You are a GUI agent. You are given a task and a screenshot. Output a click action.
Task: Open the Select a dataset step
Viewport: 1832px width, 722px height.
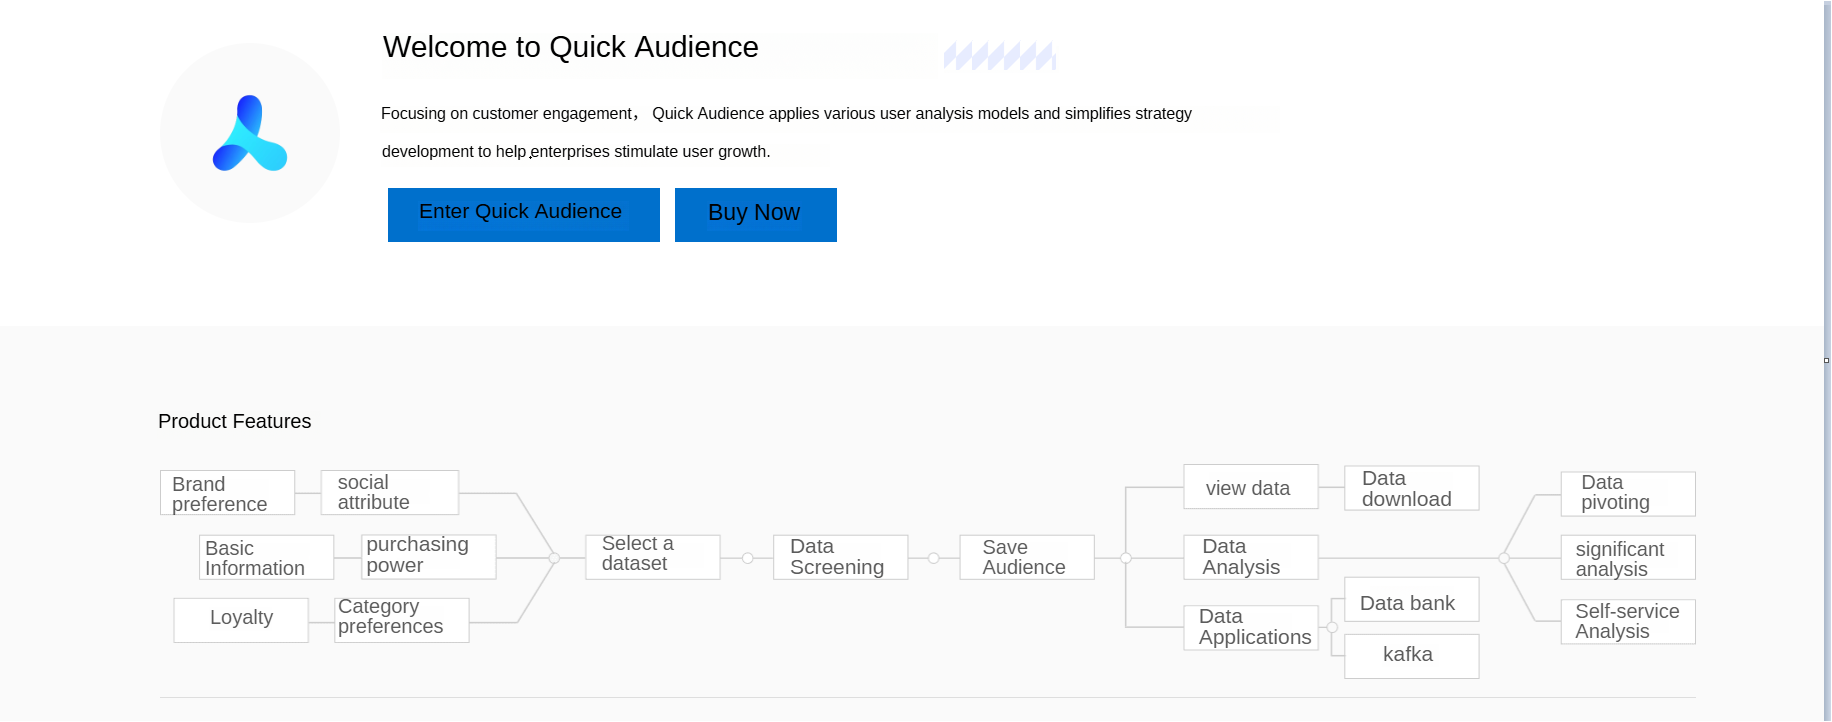(652, 556)
